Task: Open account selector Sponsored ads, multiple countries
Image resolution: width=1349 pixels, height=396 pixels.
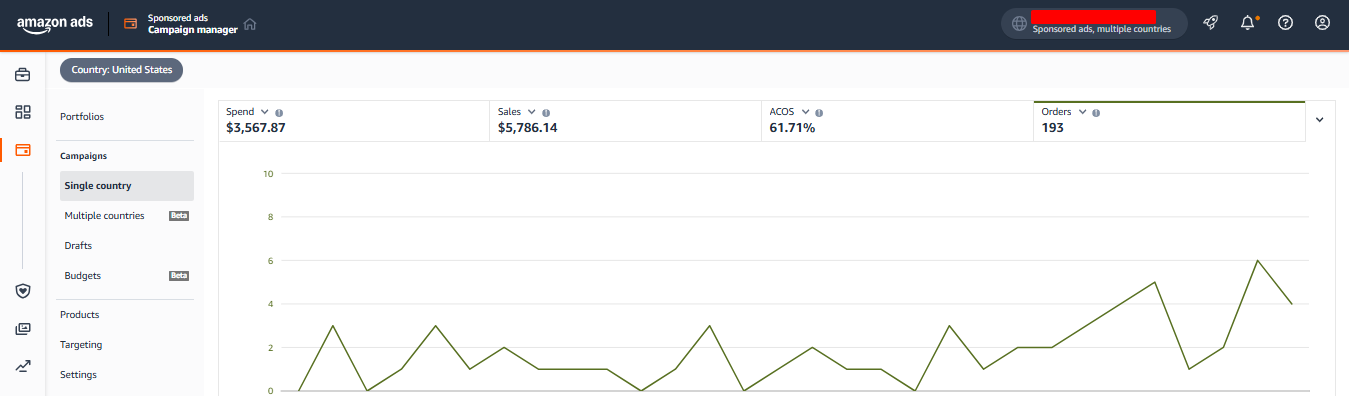Action: click(x=1094, y=23)
